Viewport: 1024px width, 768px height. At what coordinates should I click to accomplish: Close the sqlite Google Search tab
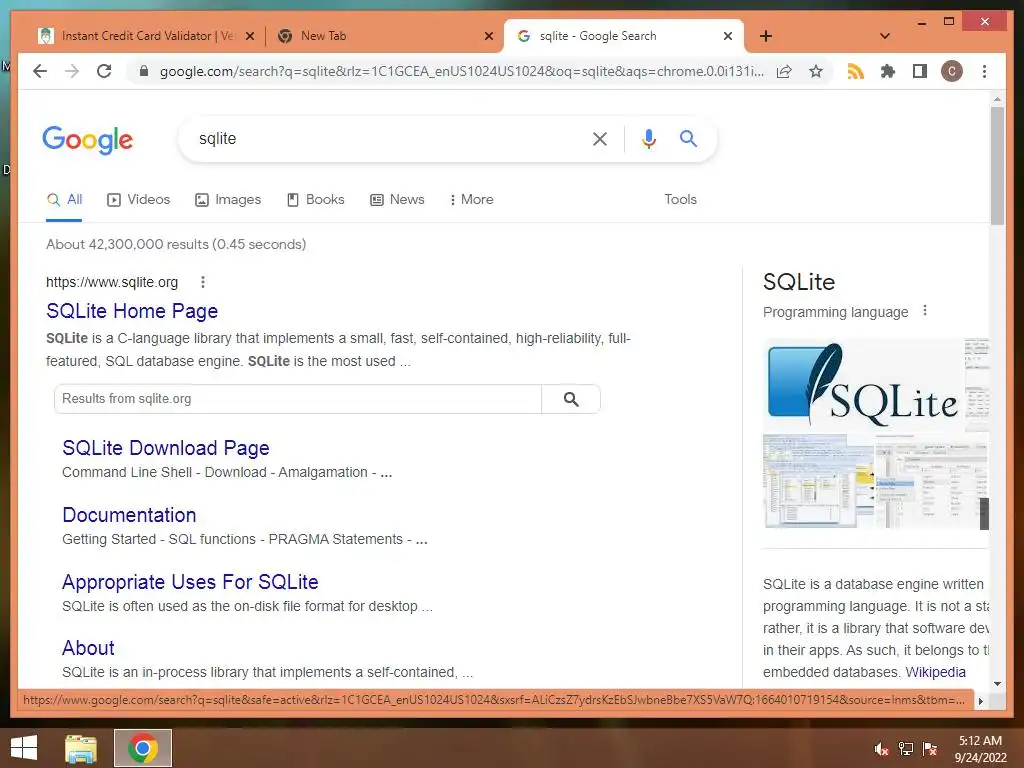(x=728, y=36)
